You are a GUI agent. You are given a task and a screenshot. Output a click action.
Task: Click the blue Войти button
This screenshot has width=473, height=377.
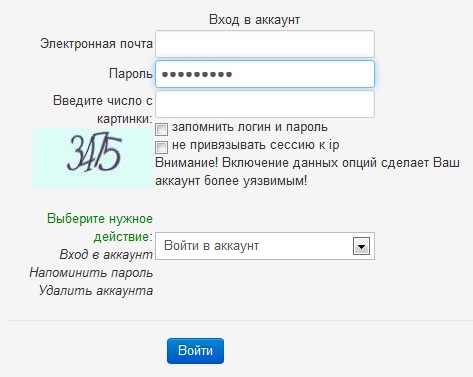point(195,351)
